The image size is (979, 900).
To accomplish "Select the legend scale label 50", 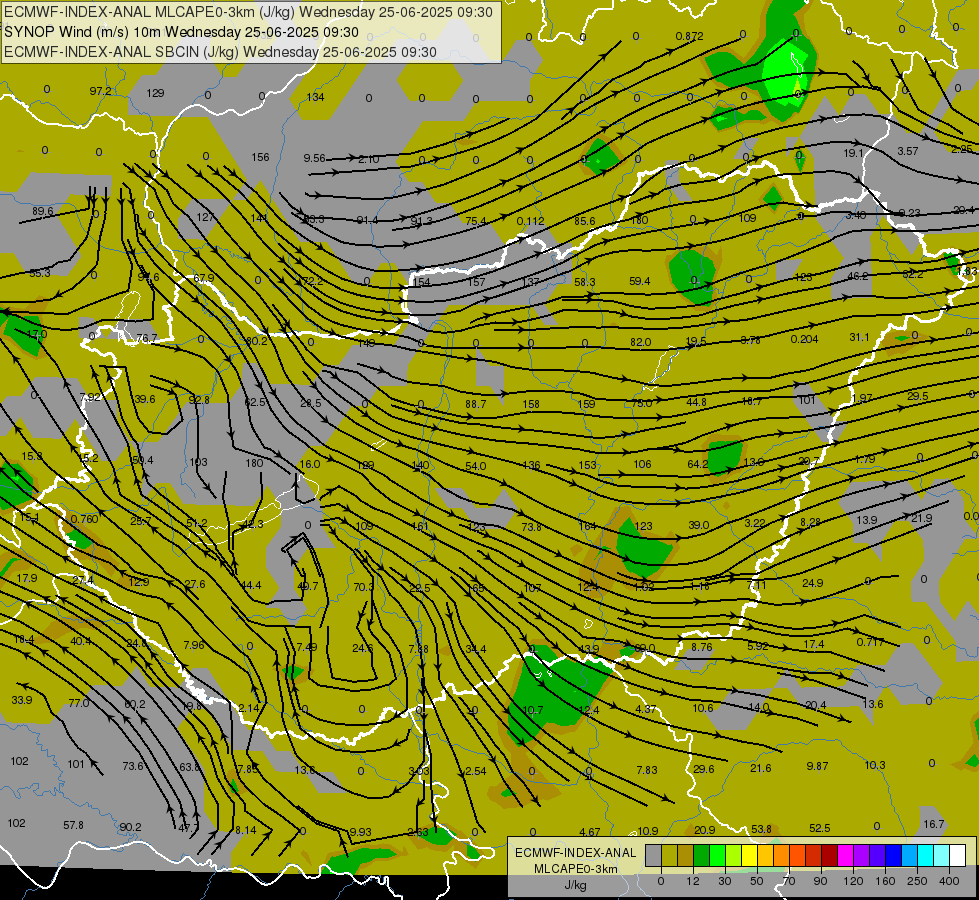I will coord(757,881).
